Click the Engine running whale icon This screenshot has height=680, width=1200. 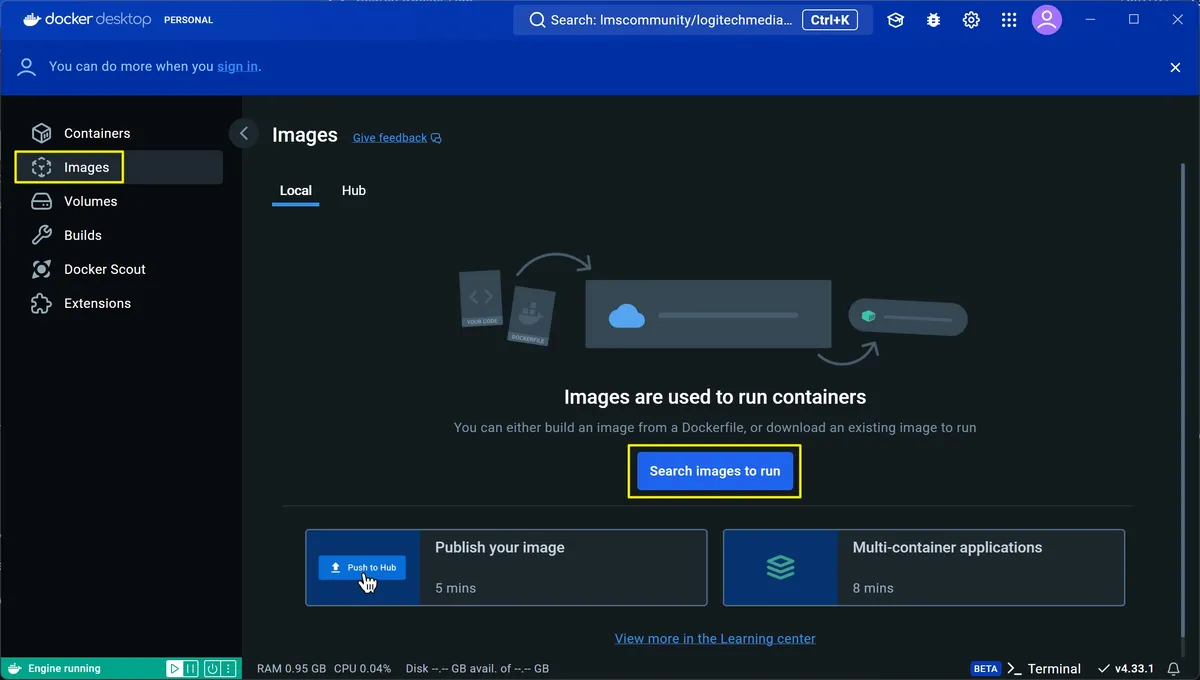[14, 668]
